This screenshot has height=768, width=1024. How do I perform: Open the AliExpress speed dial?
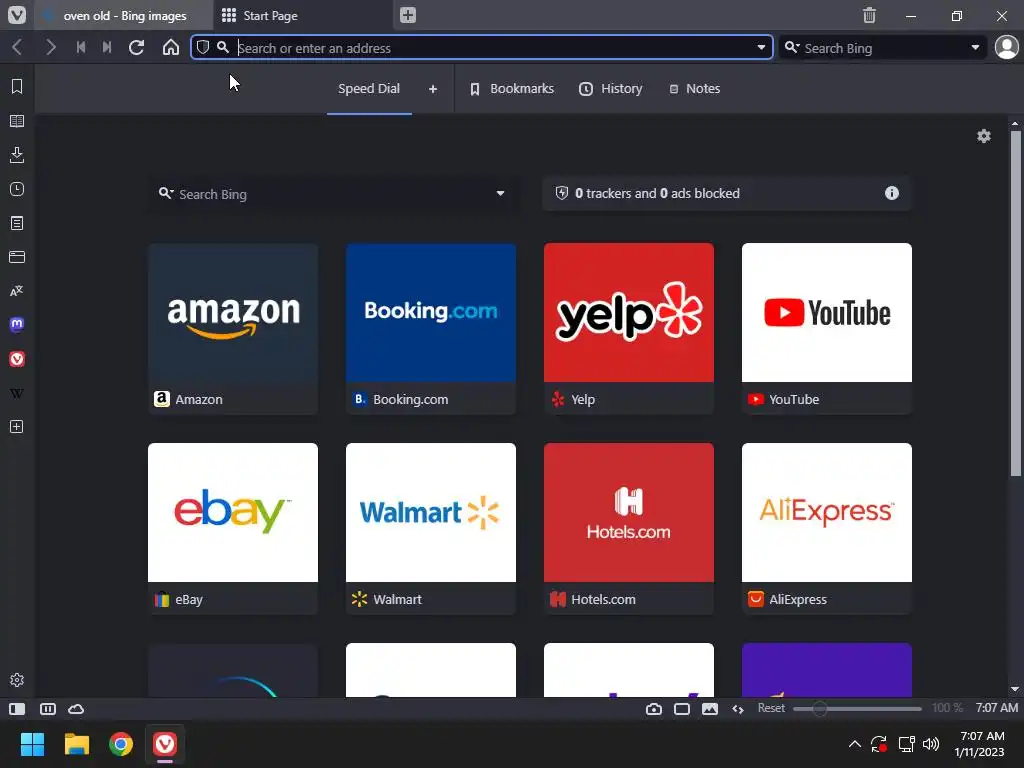click(827, 528)
